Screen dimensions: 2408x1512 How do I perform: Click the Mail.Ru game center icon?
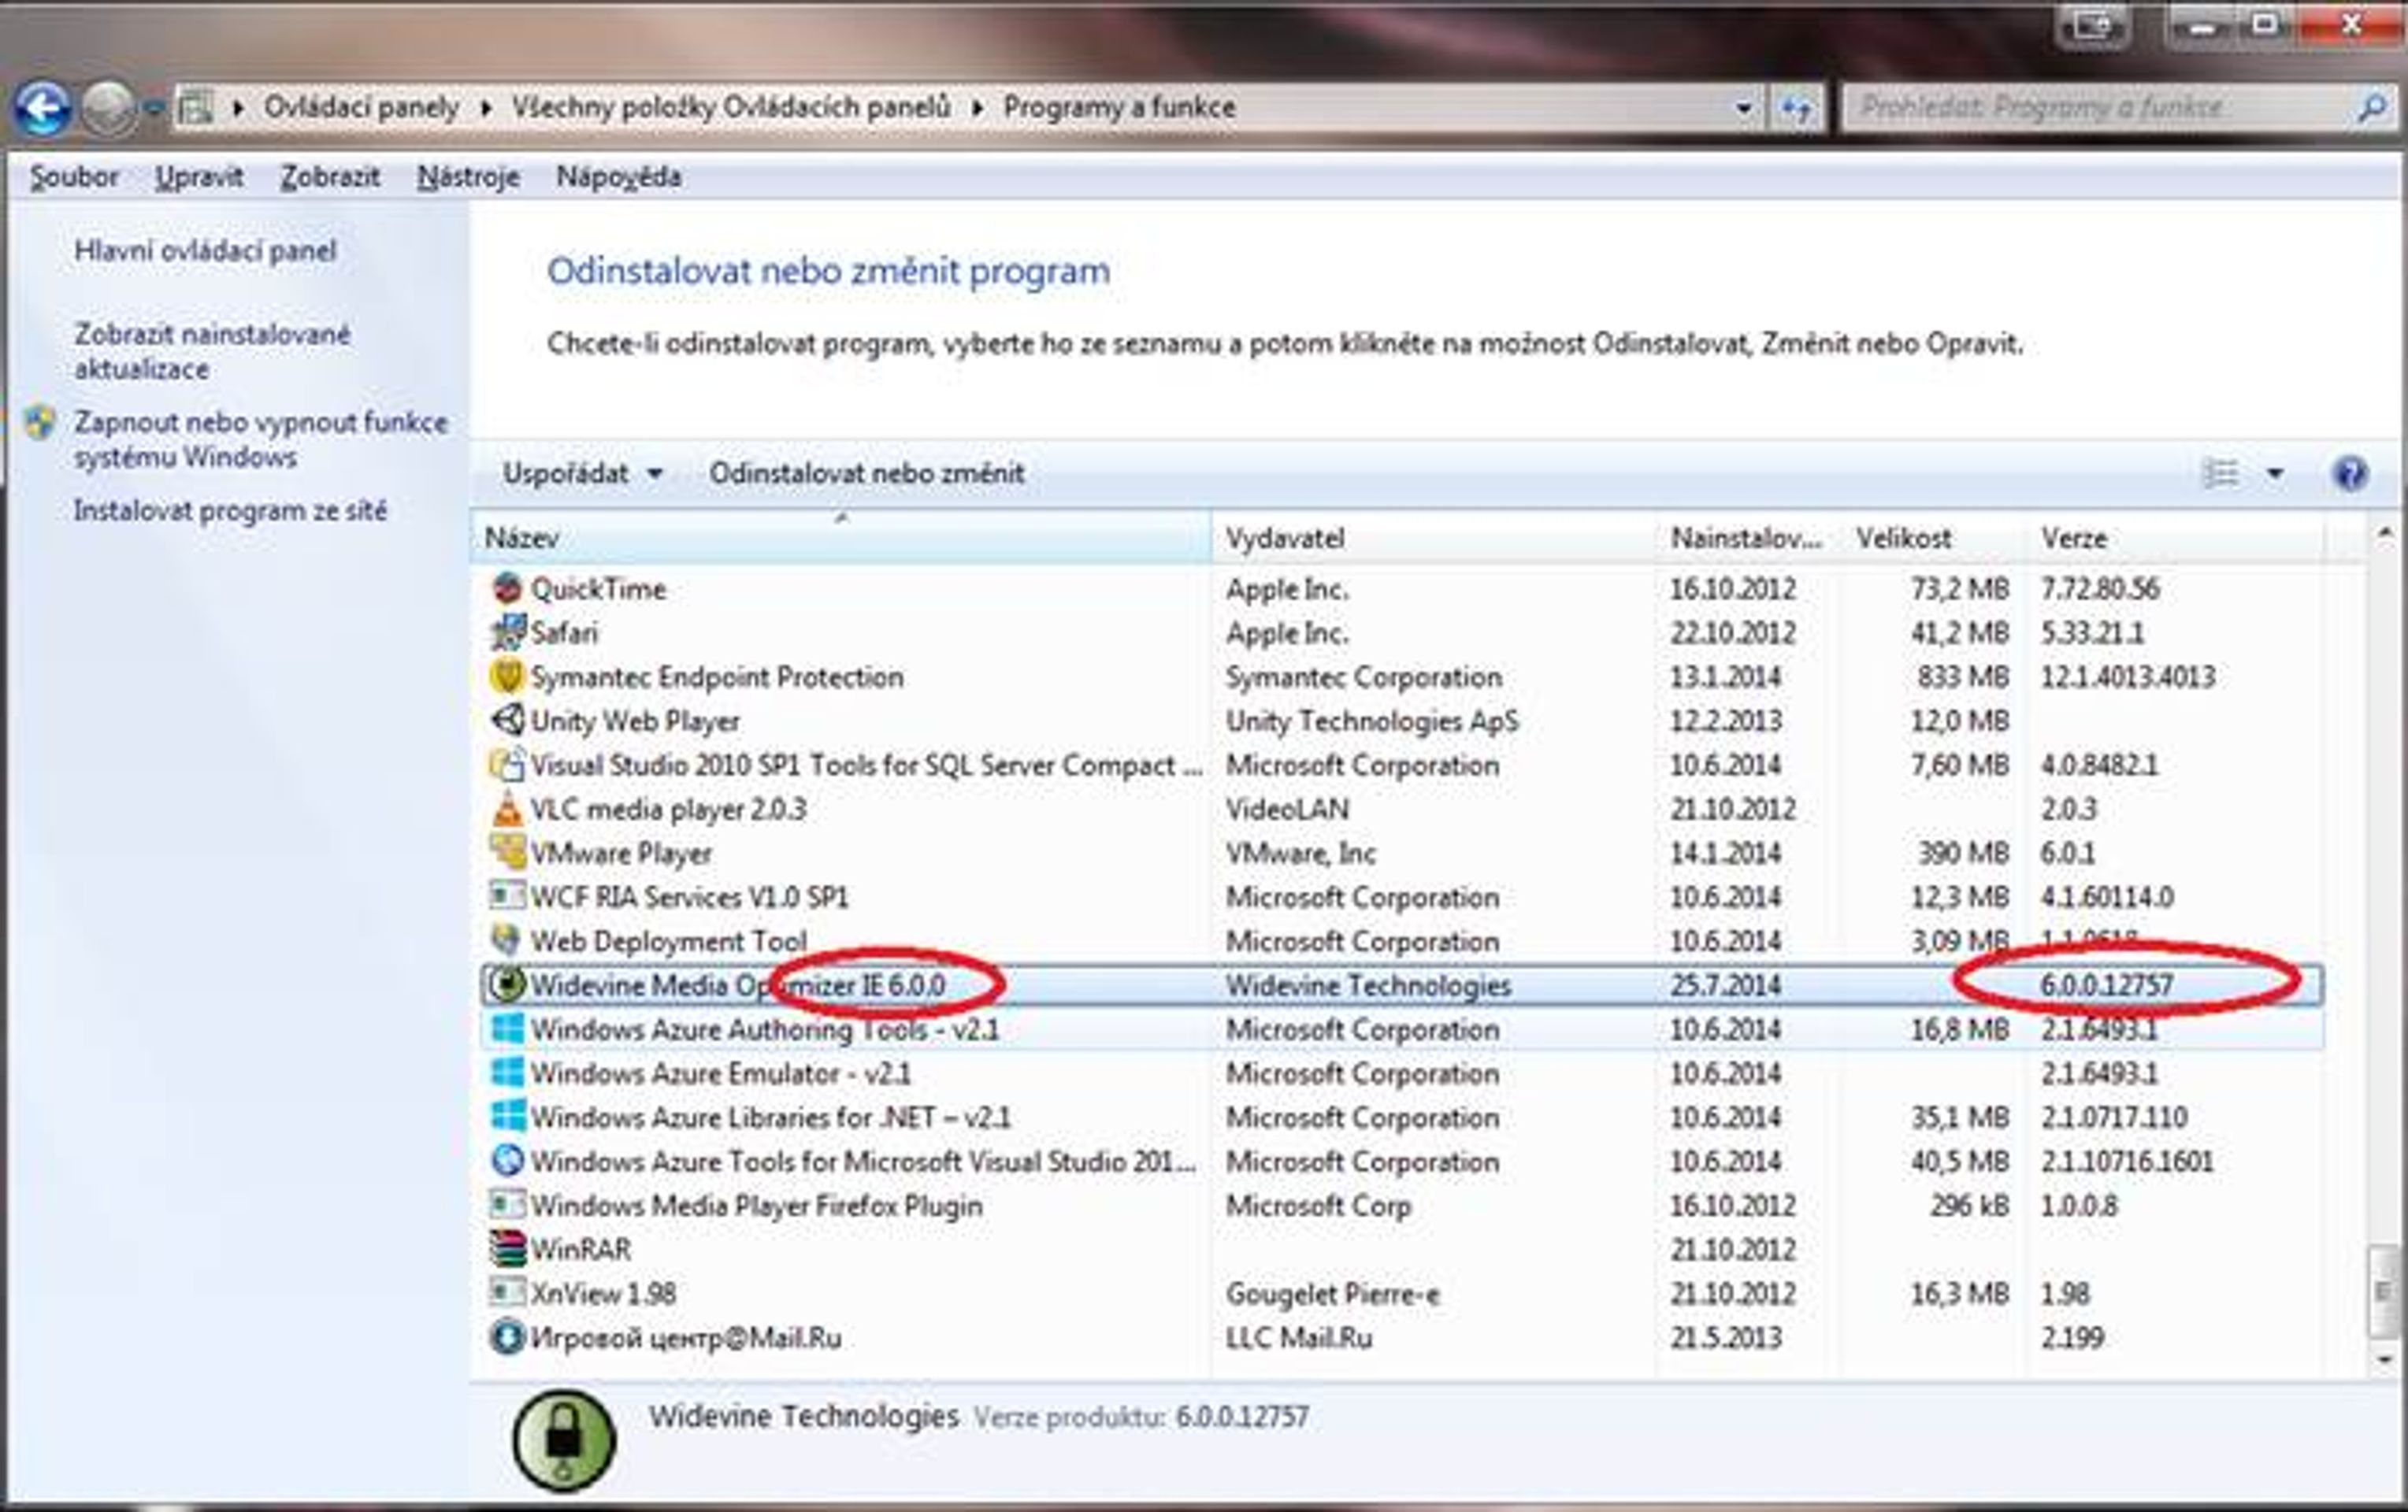tap(507, 1336)
